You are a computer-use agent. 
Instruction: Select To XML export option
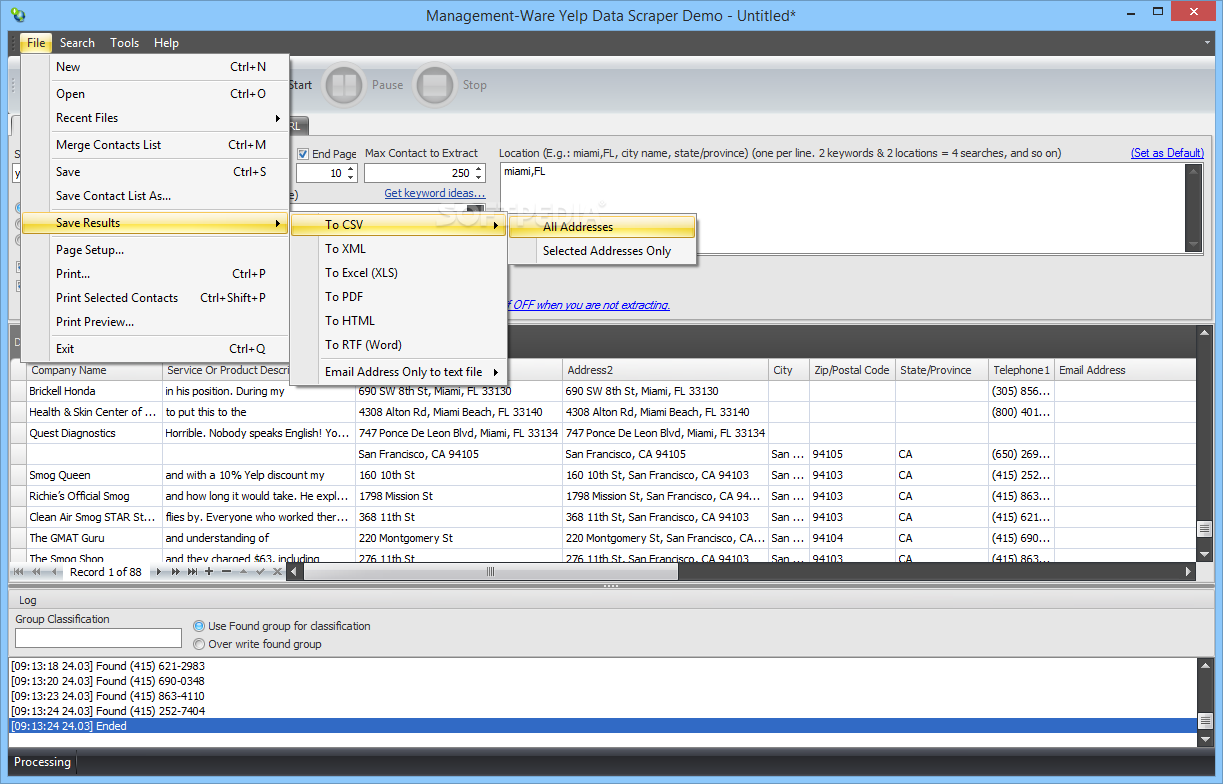point(398,249)
